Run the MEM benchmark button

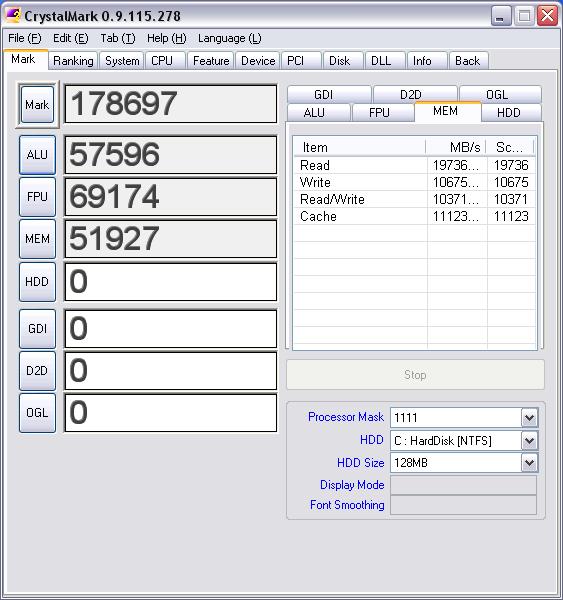point(37,239)
